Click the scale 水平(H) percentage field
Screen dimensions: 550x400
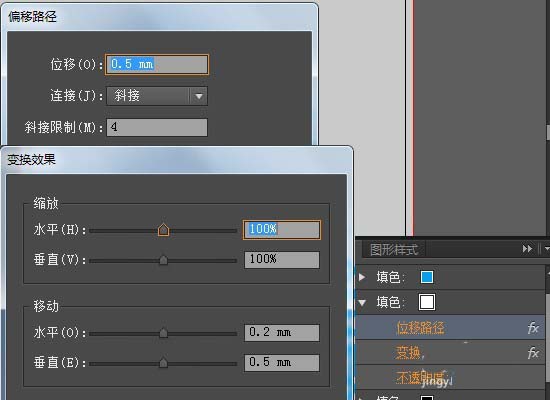pos(282,230)
